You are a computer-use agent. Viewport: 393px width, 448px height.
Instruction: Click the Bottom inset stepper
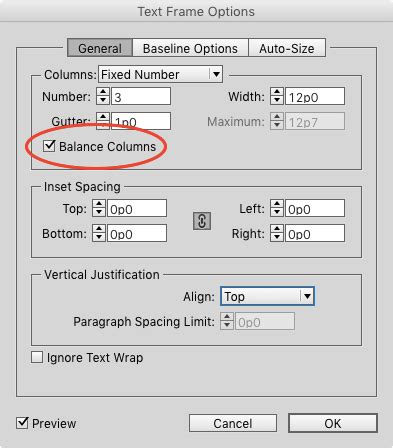(x=99, y=233)
